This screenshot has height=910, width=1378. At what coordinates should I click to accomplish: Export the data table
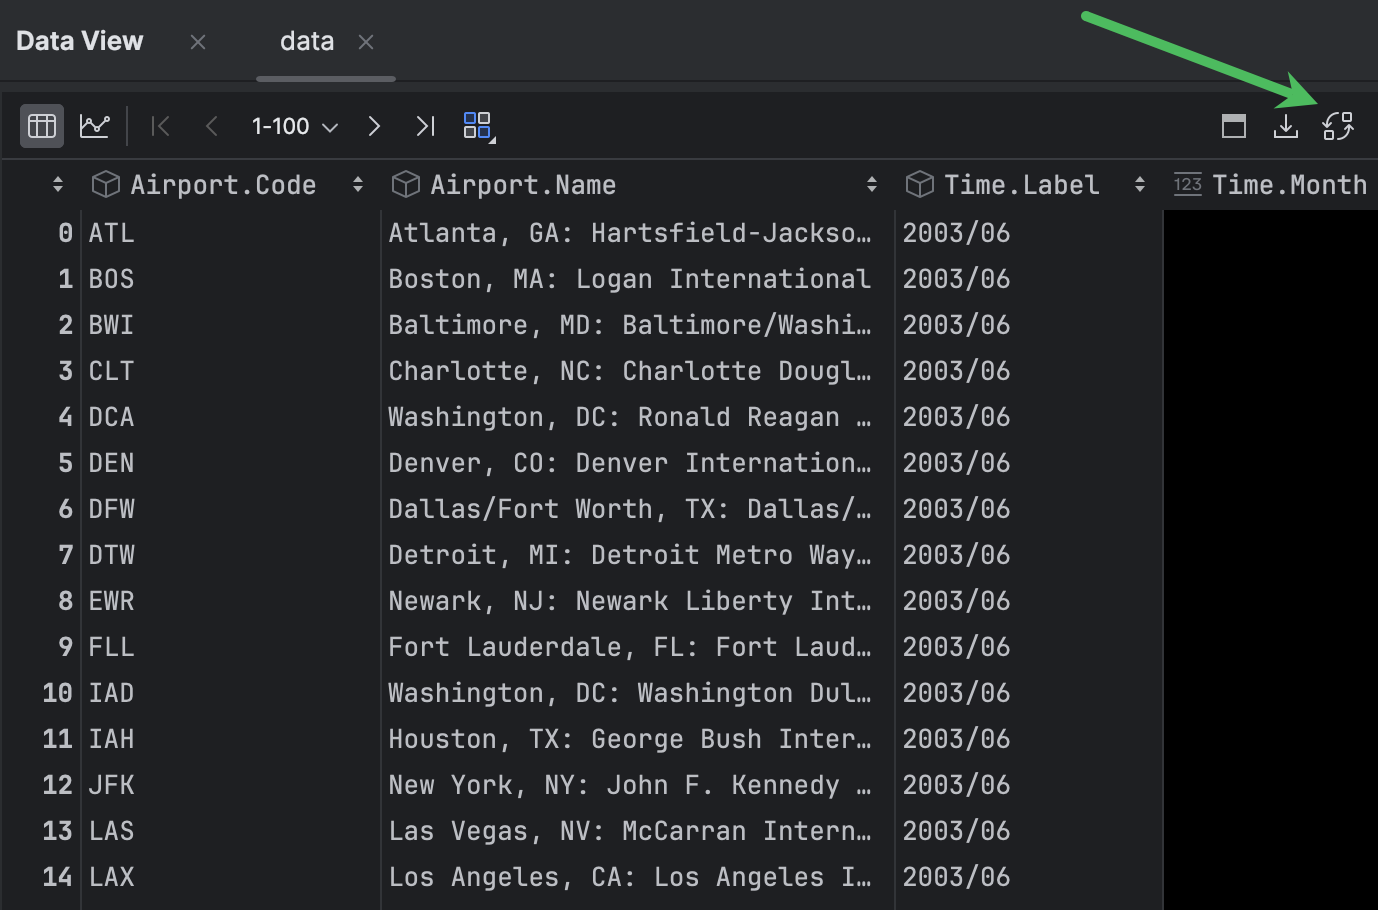click(x=1286, y=125)
